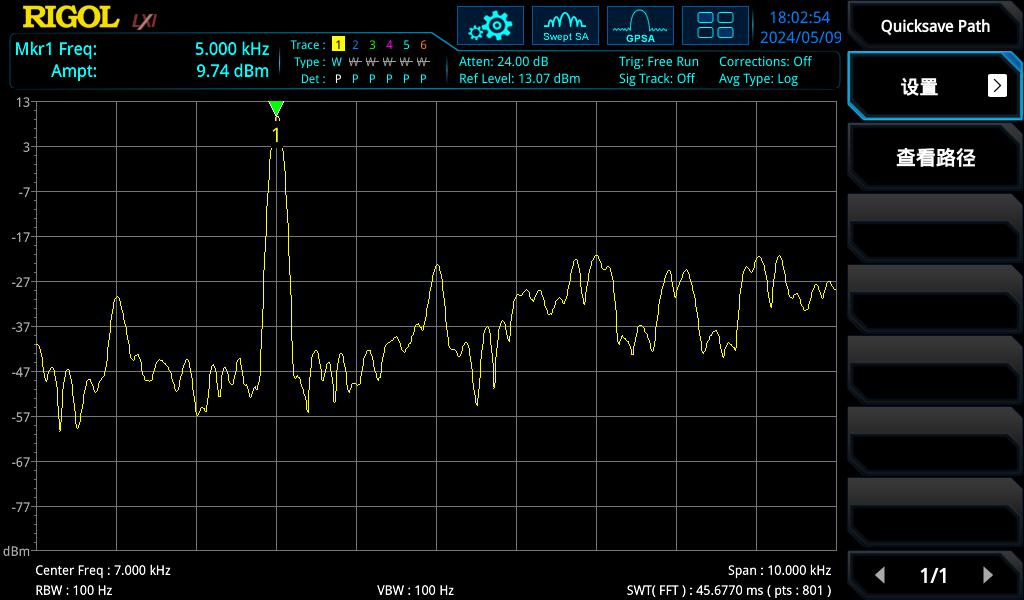Click the Span 10.000 kHz readout
Viewport: 1024px width, 600px height.
point(779,570)
